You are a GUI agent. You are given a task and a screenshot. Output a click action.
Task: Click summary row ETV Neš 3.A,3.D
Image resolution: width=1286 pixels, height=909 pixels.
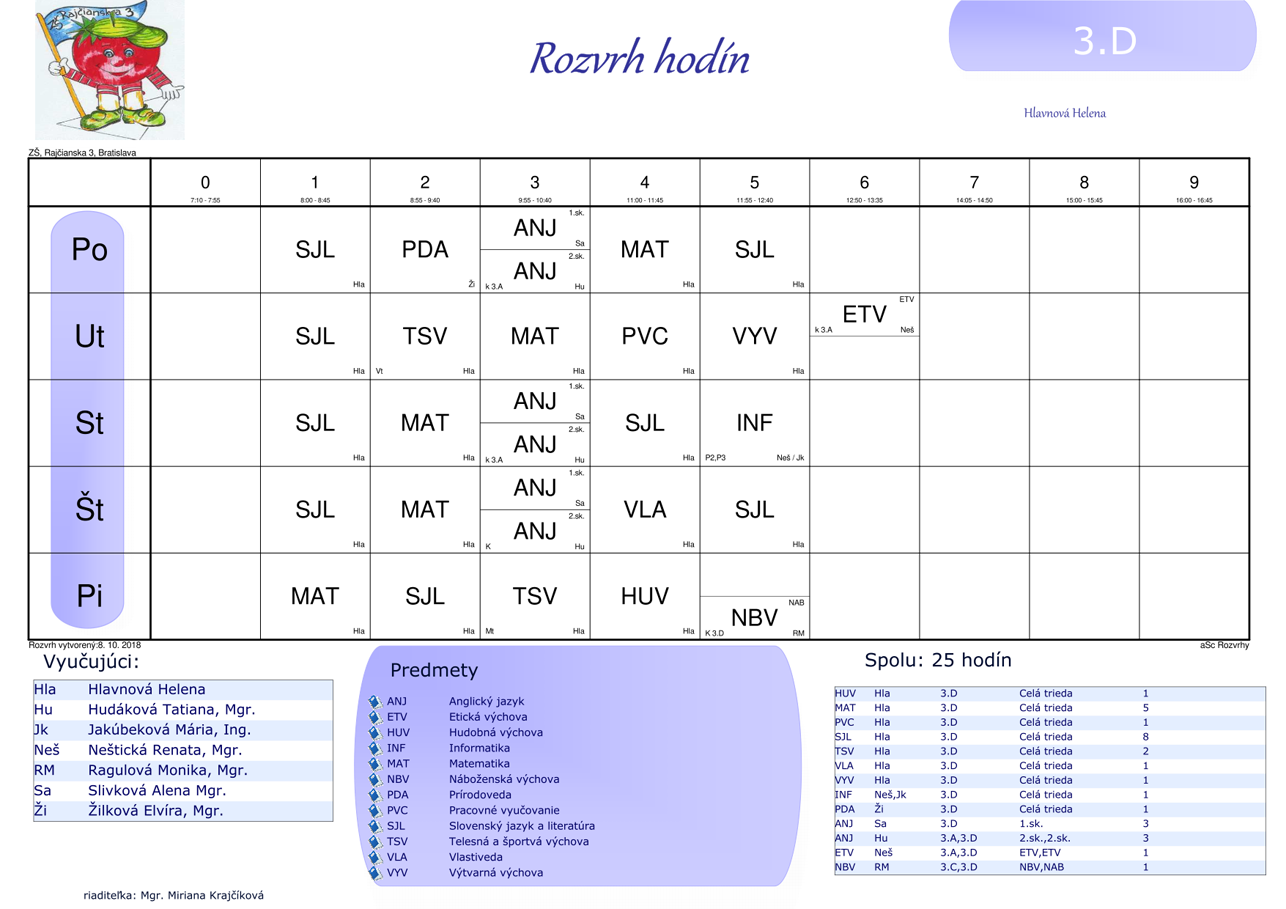1049,853
